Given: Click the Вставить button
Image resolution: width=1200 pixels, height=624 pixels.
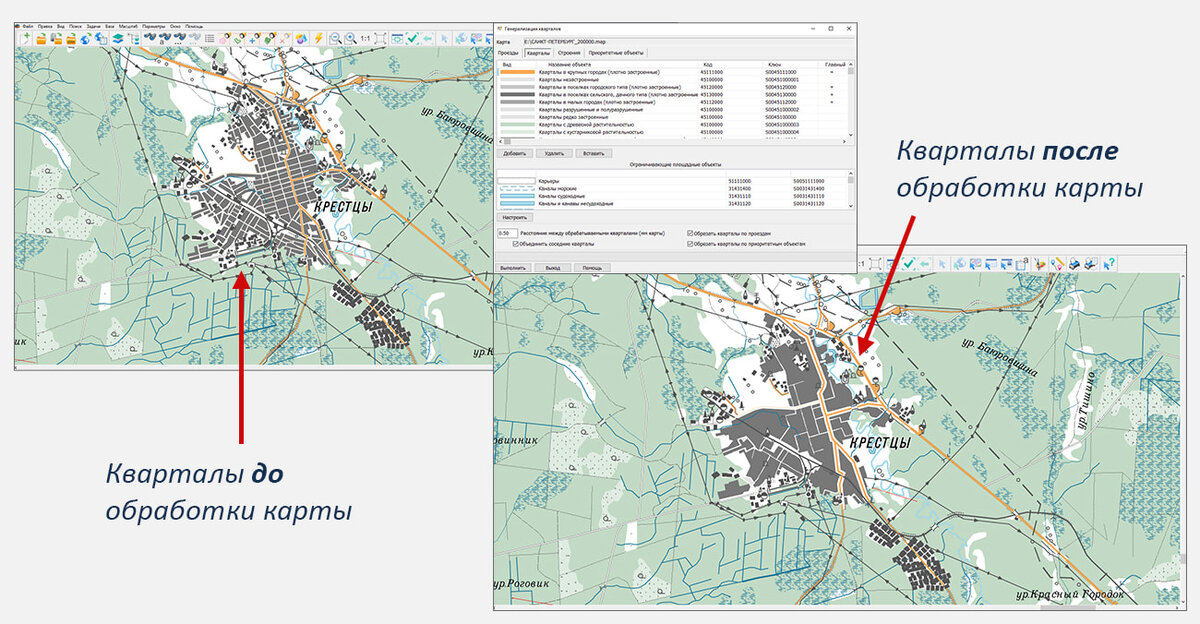Looking at the screenshot, I should click(593, 153).
